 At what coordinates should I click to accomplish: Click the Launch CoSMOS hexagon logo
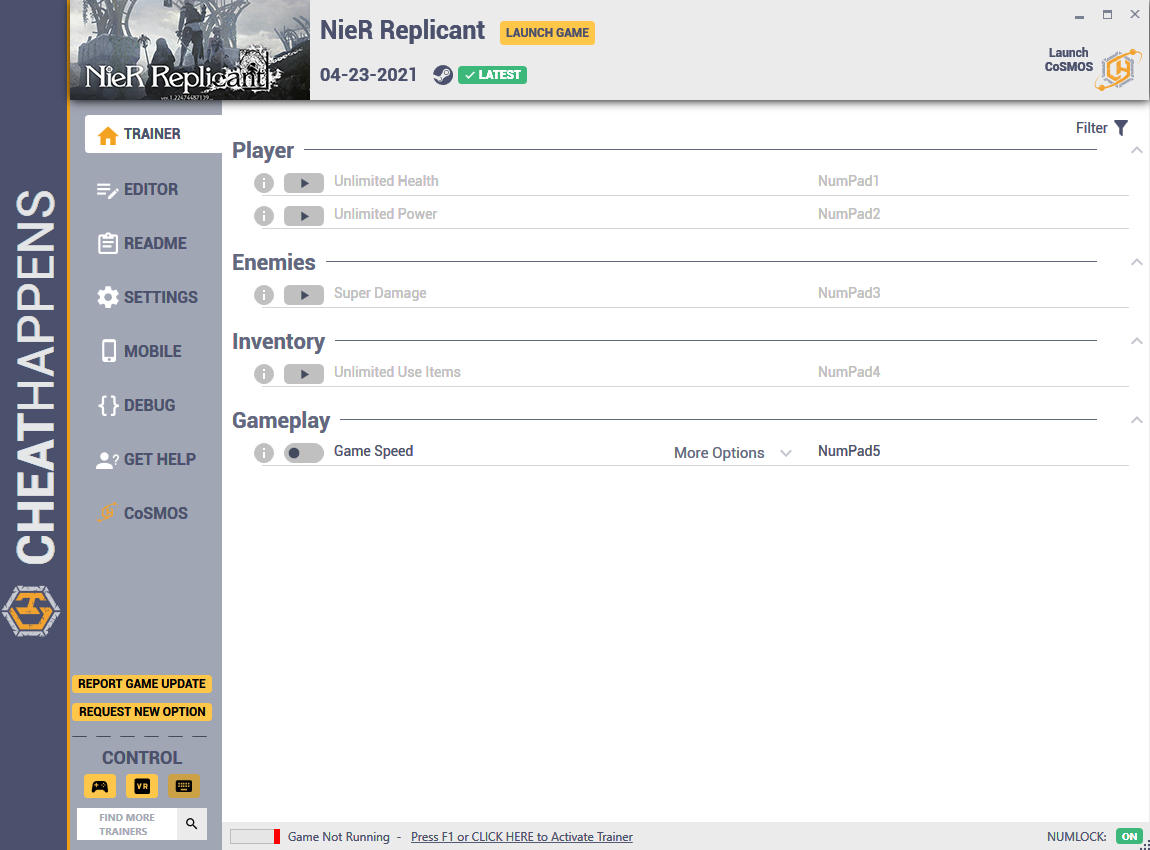click(x=1118, y=70)
